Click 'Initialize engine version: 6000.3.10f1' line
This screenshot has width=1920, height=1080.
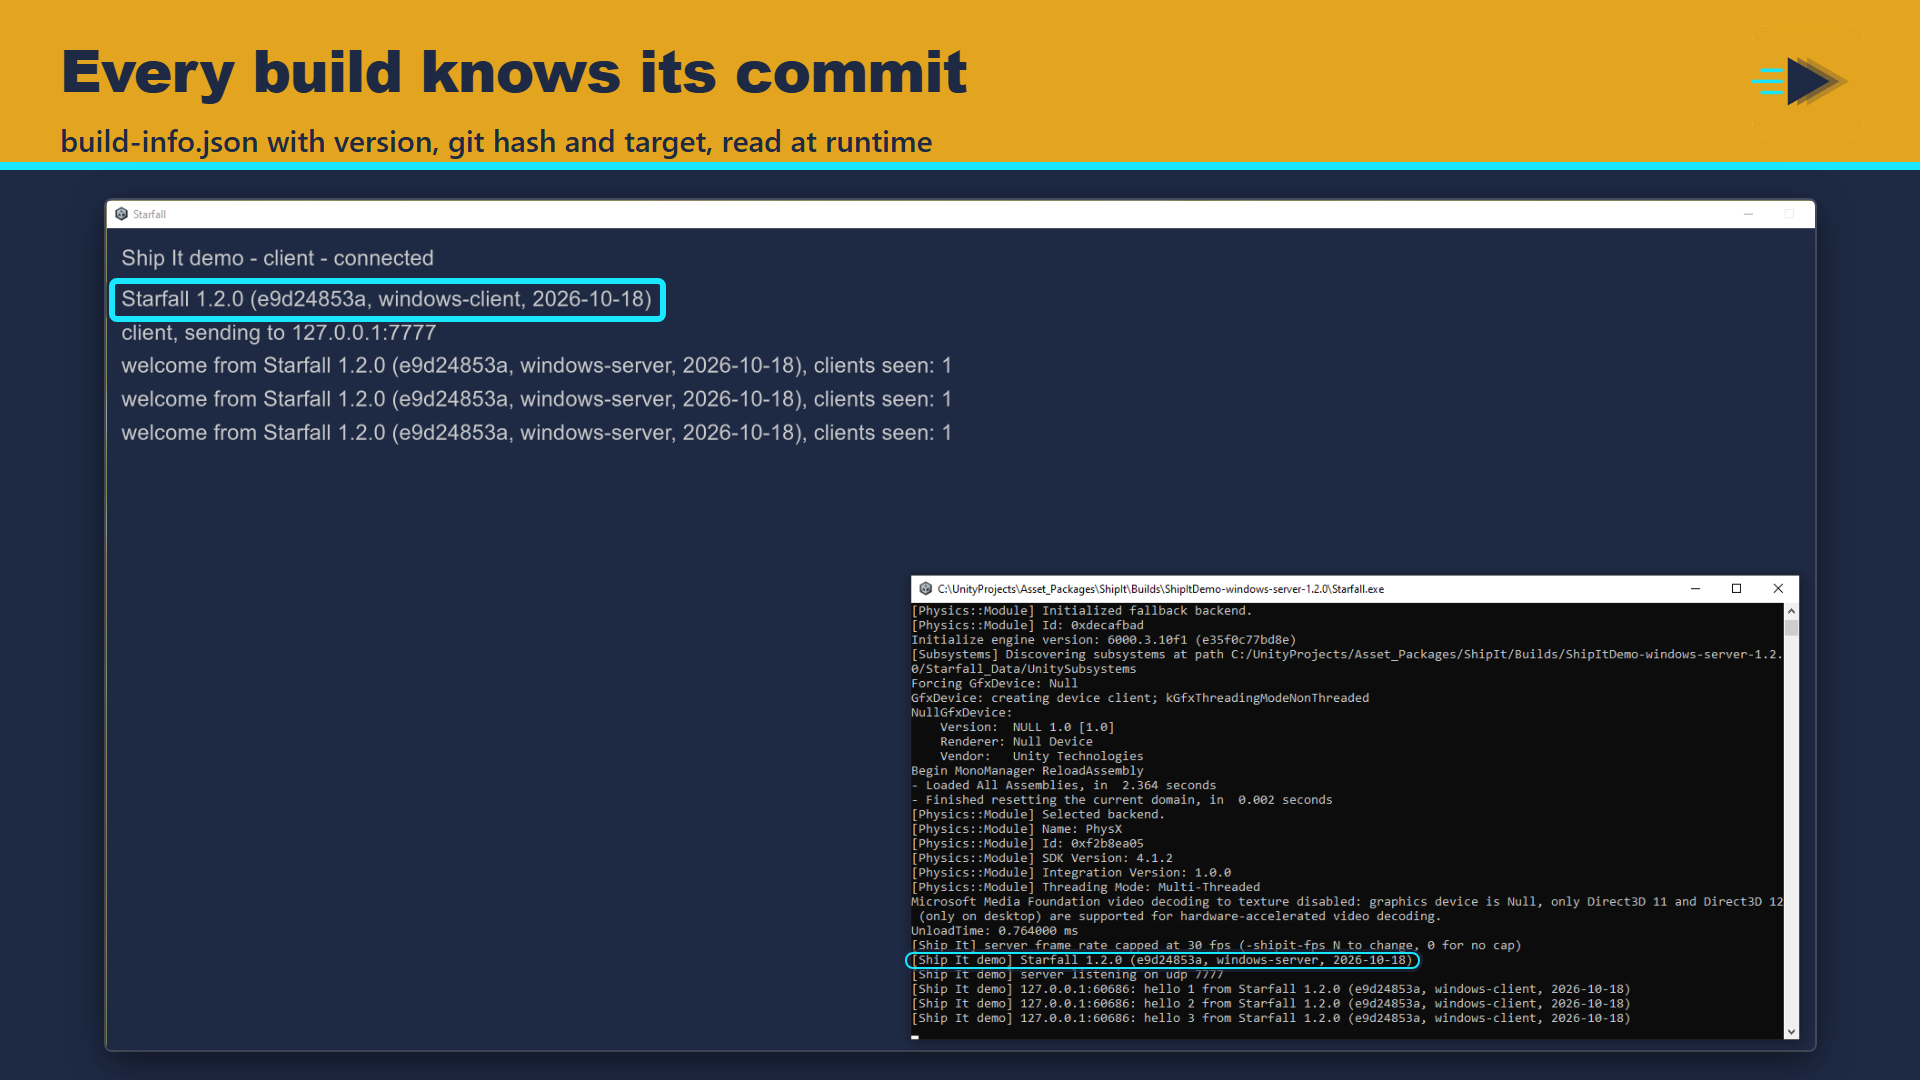[x=1103, y=640]
